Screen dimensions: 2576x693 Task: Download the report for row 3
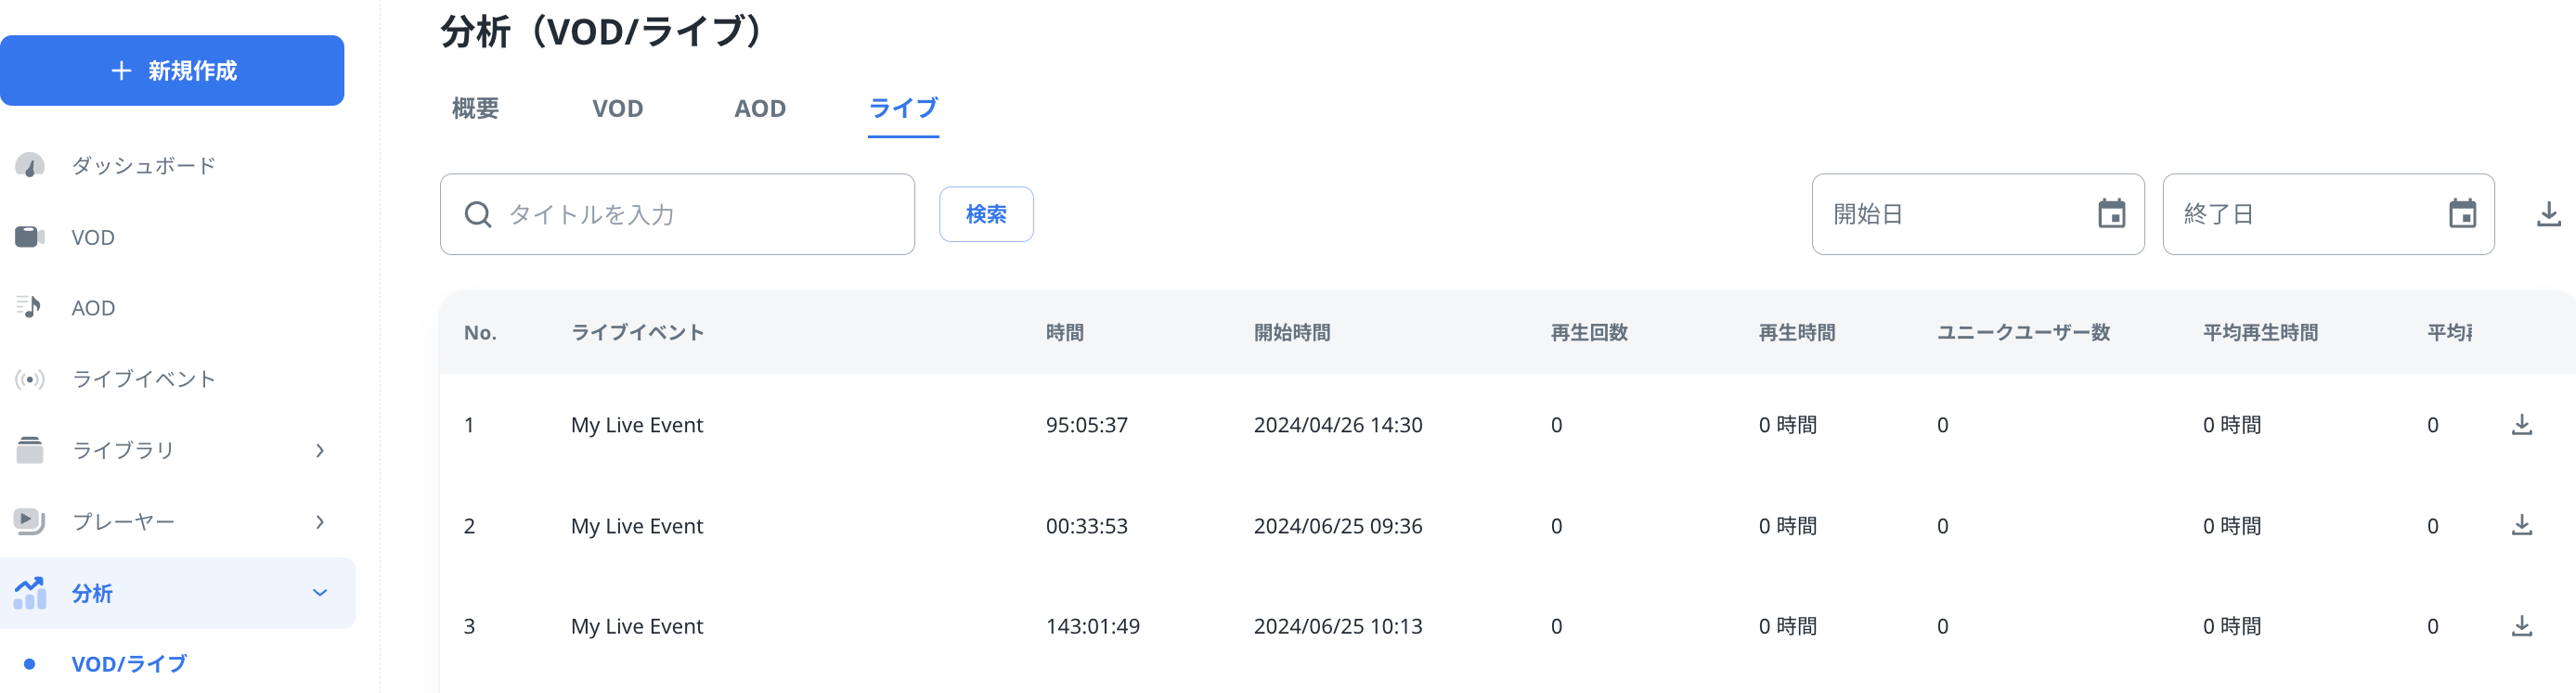[x=2521, y=627]
